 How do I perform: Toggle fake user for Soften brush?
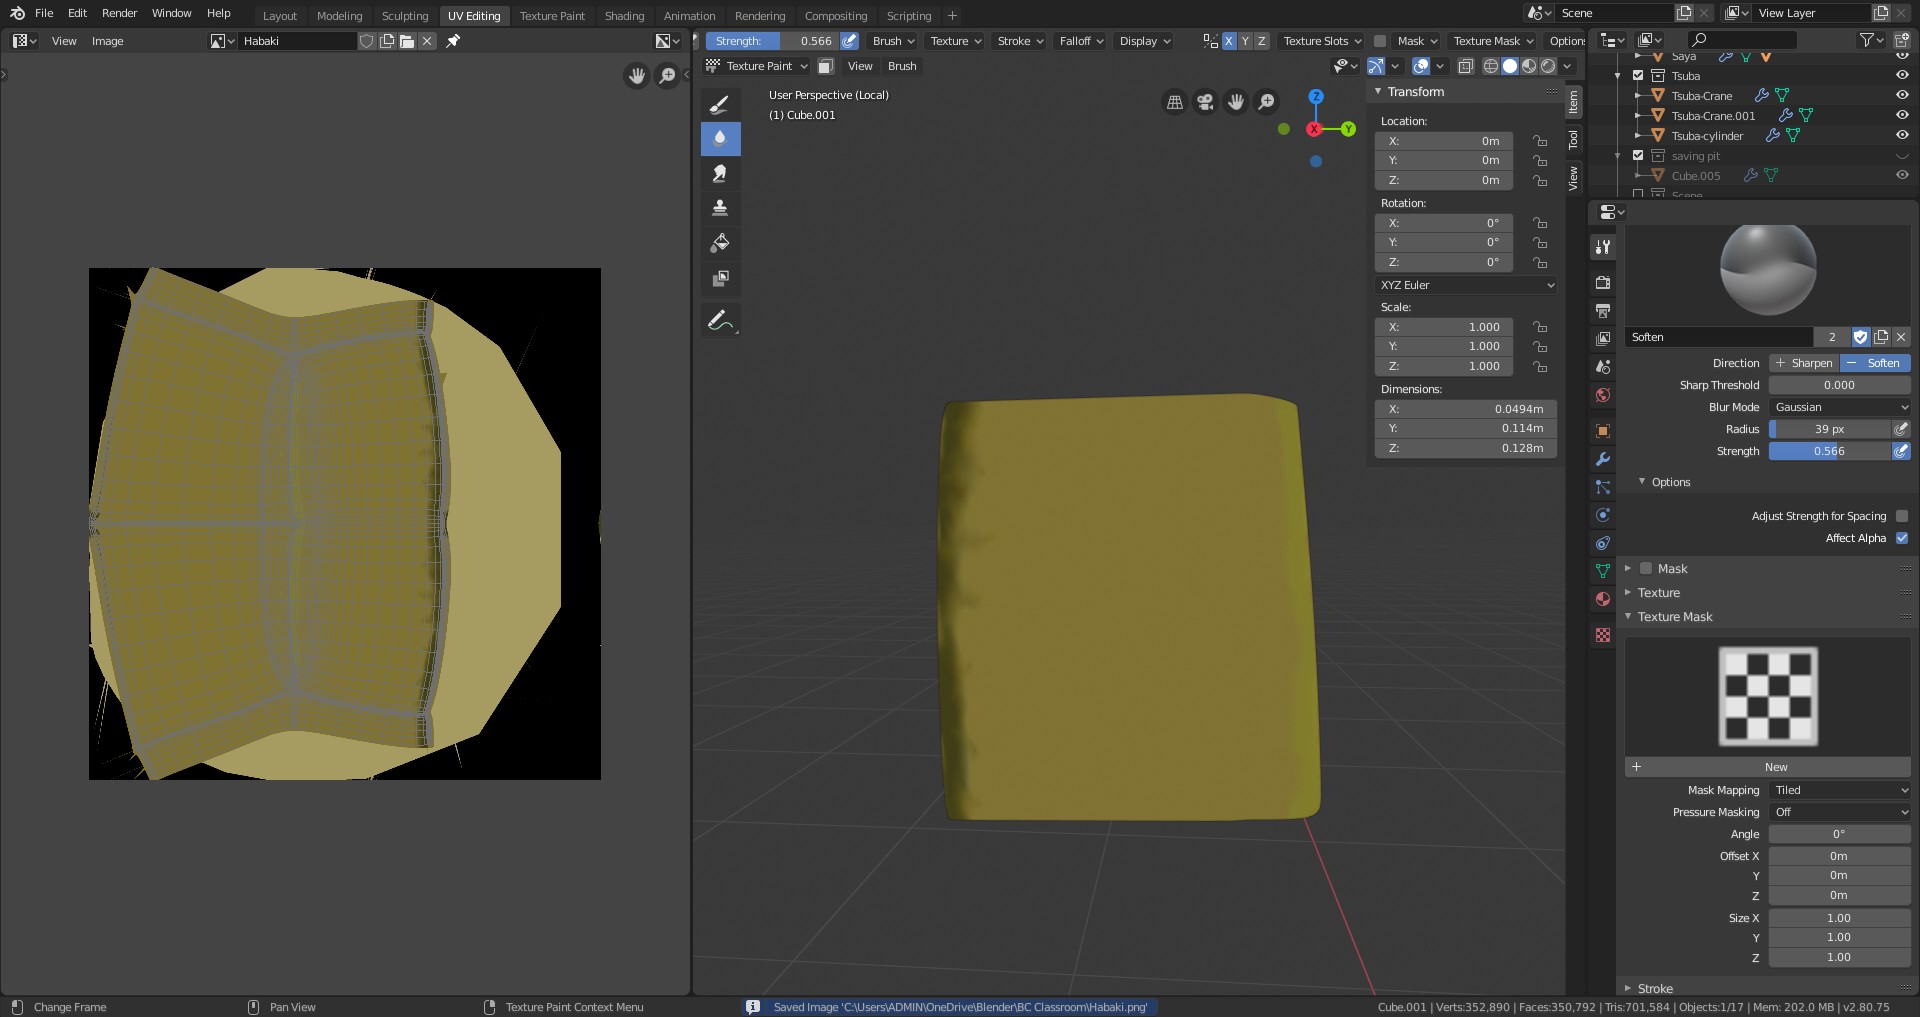1861,337
